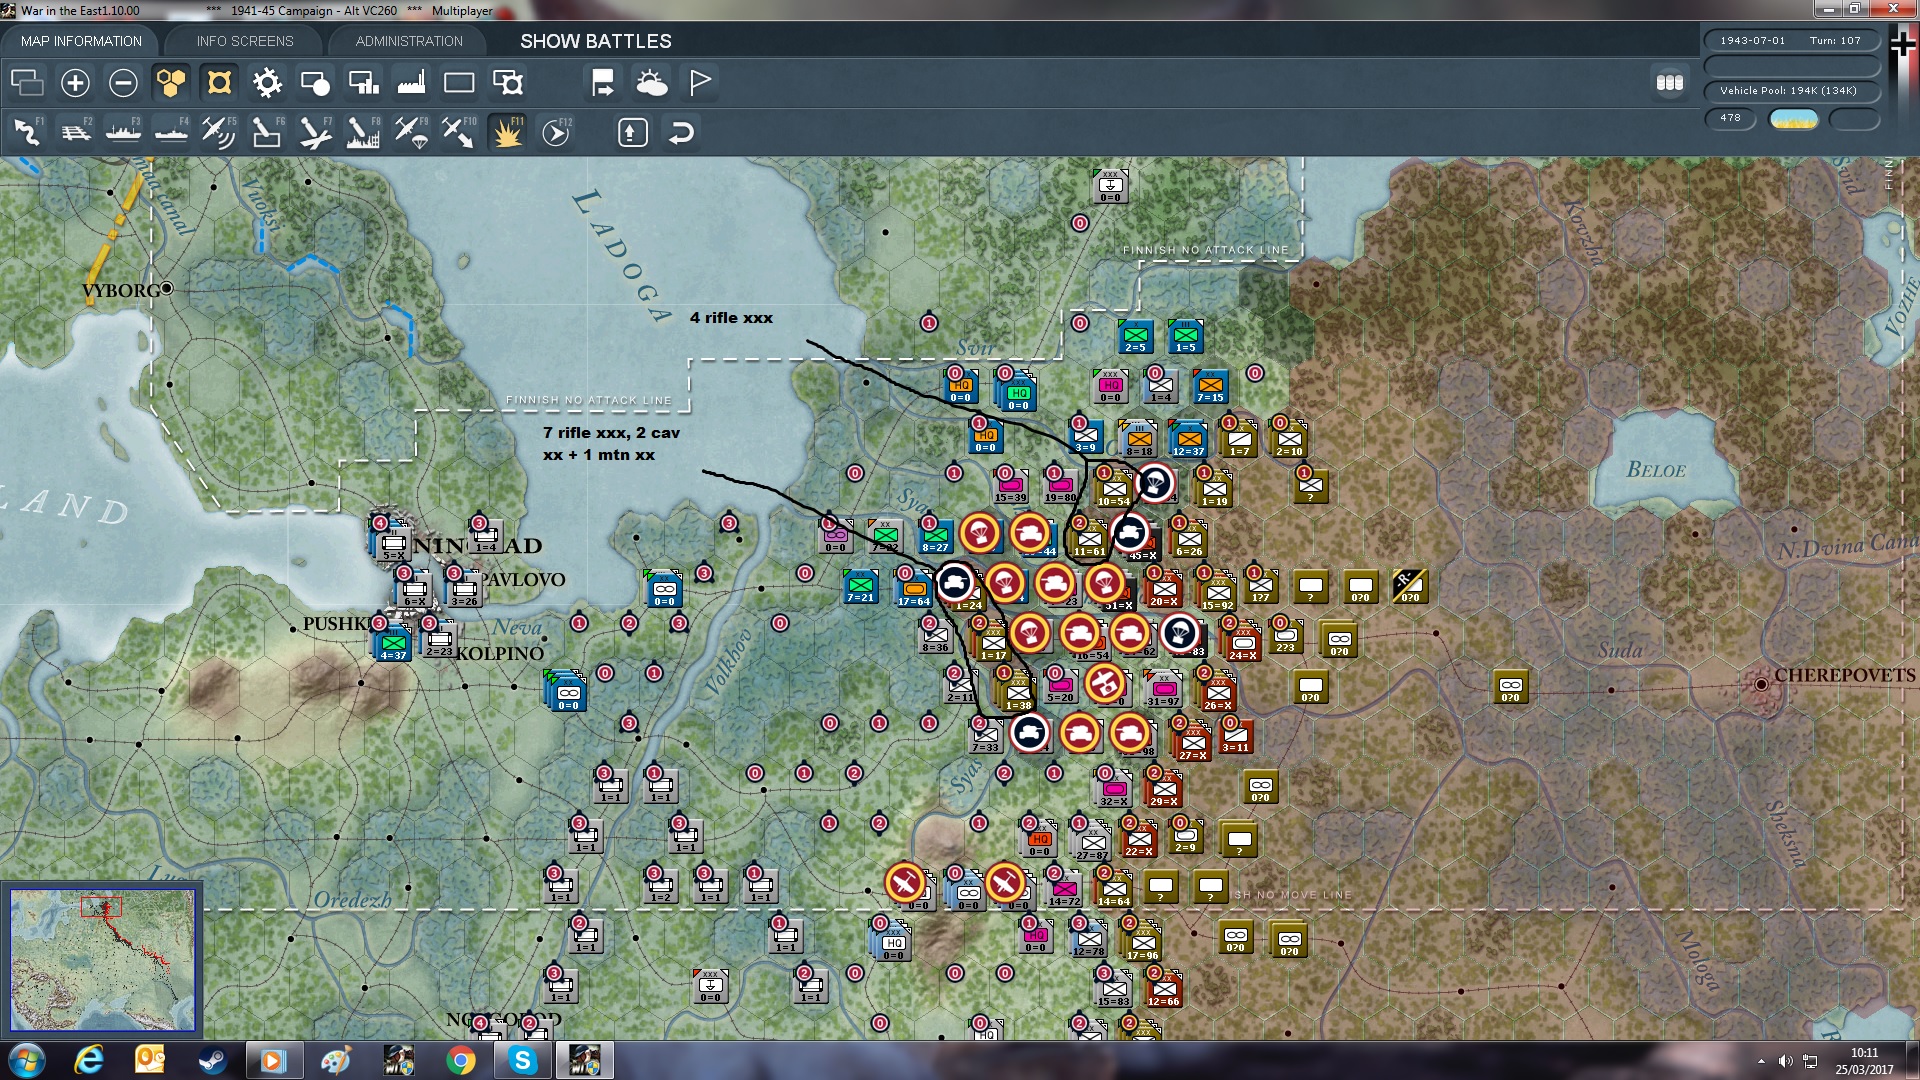Open the MAP INFORMATION tab
This screenshot has height=1080, width=1920.
coord(81,41)
